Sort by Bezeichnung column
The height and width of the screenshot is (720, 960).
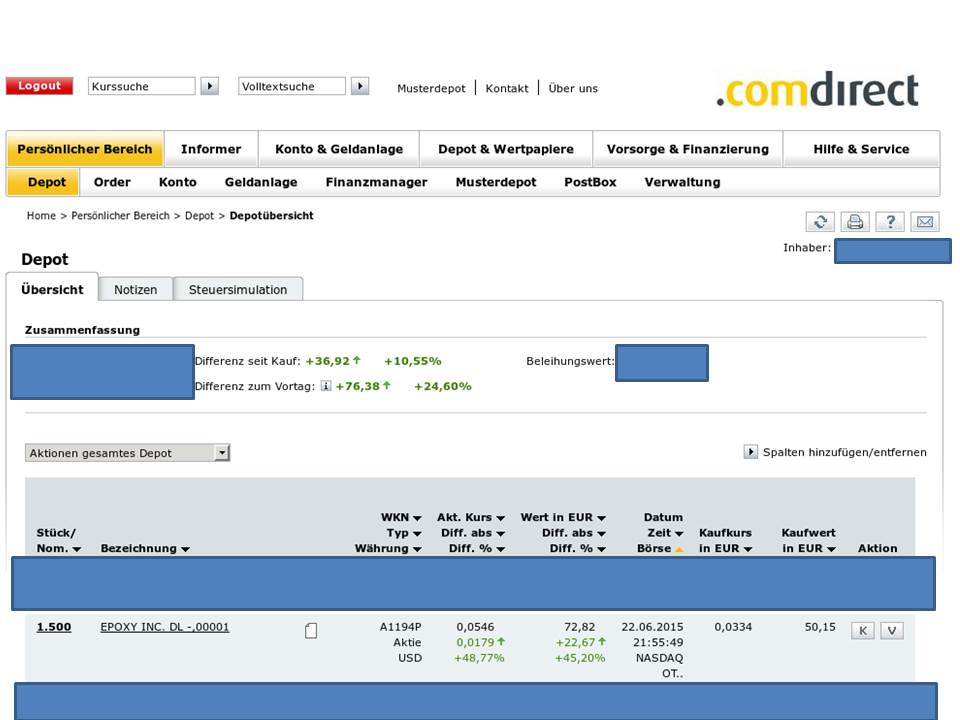185,549
